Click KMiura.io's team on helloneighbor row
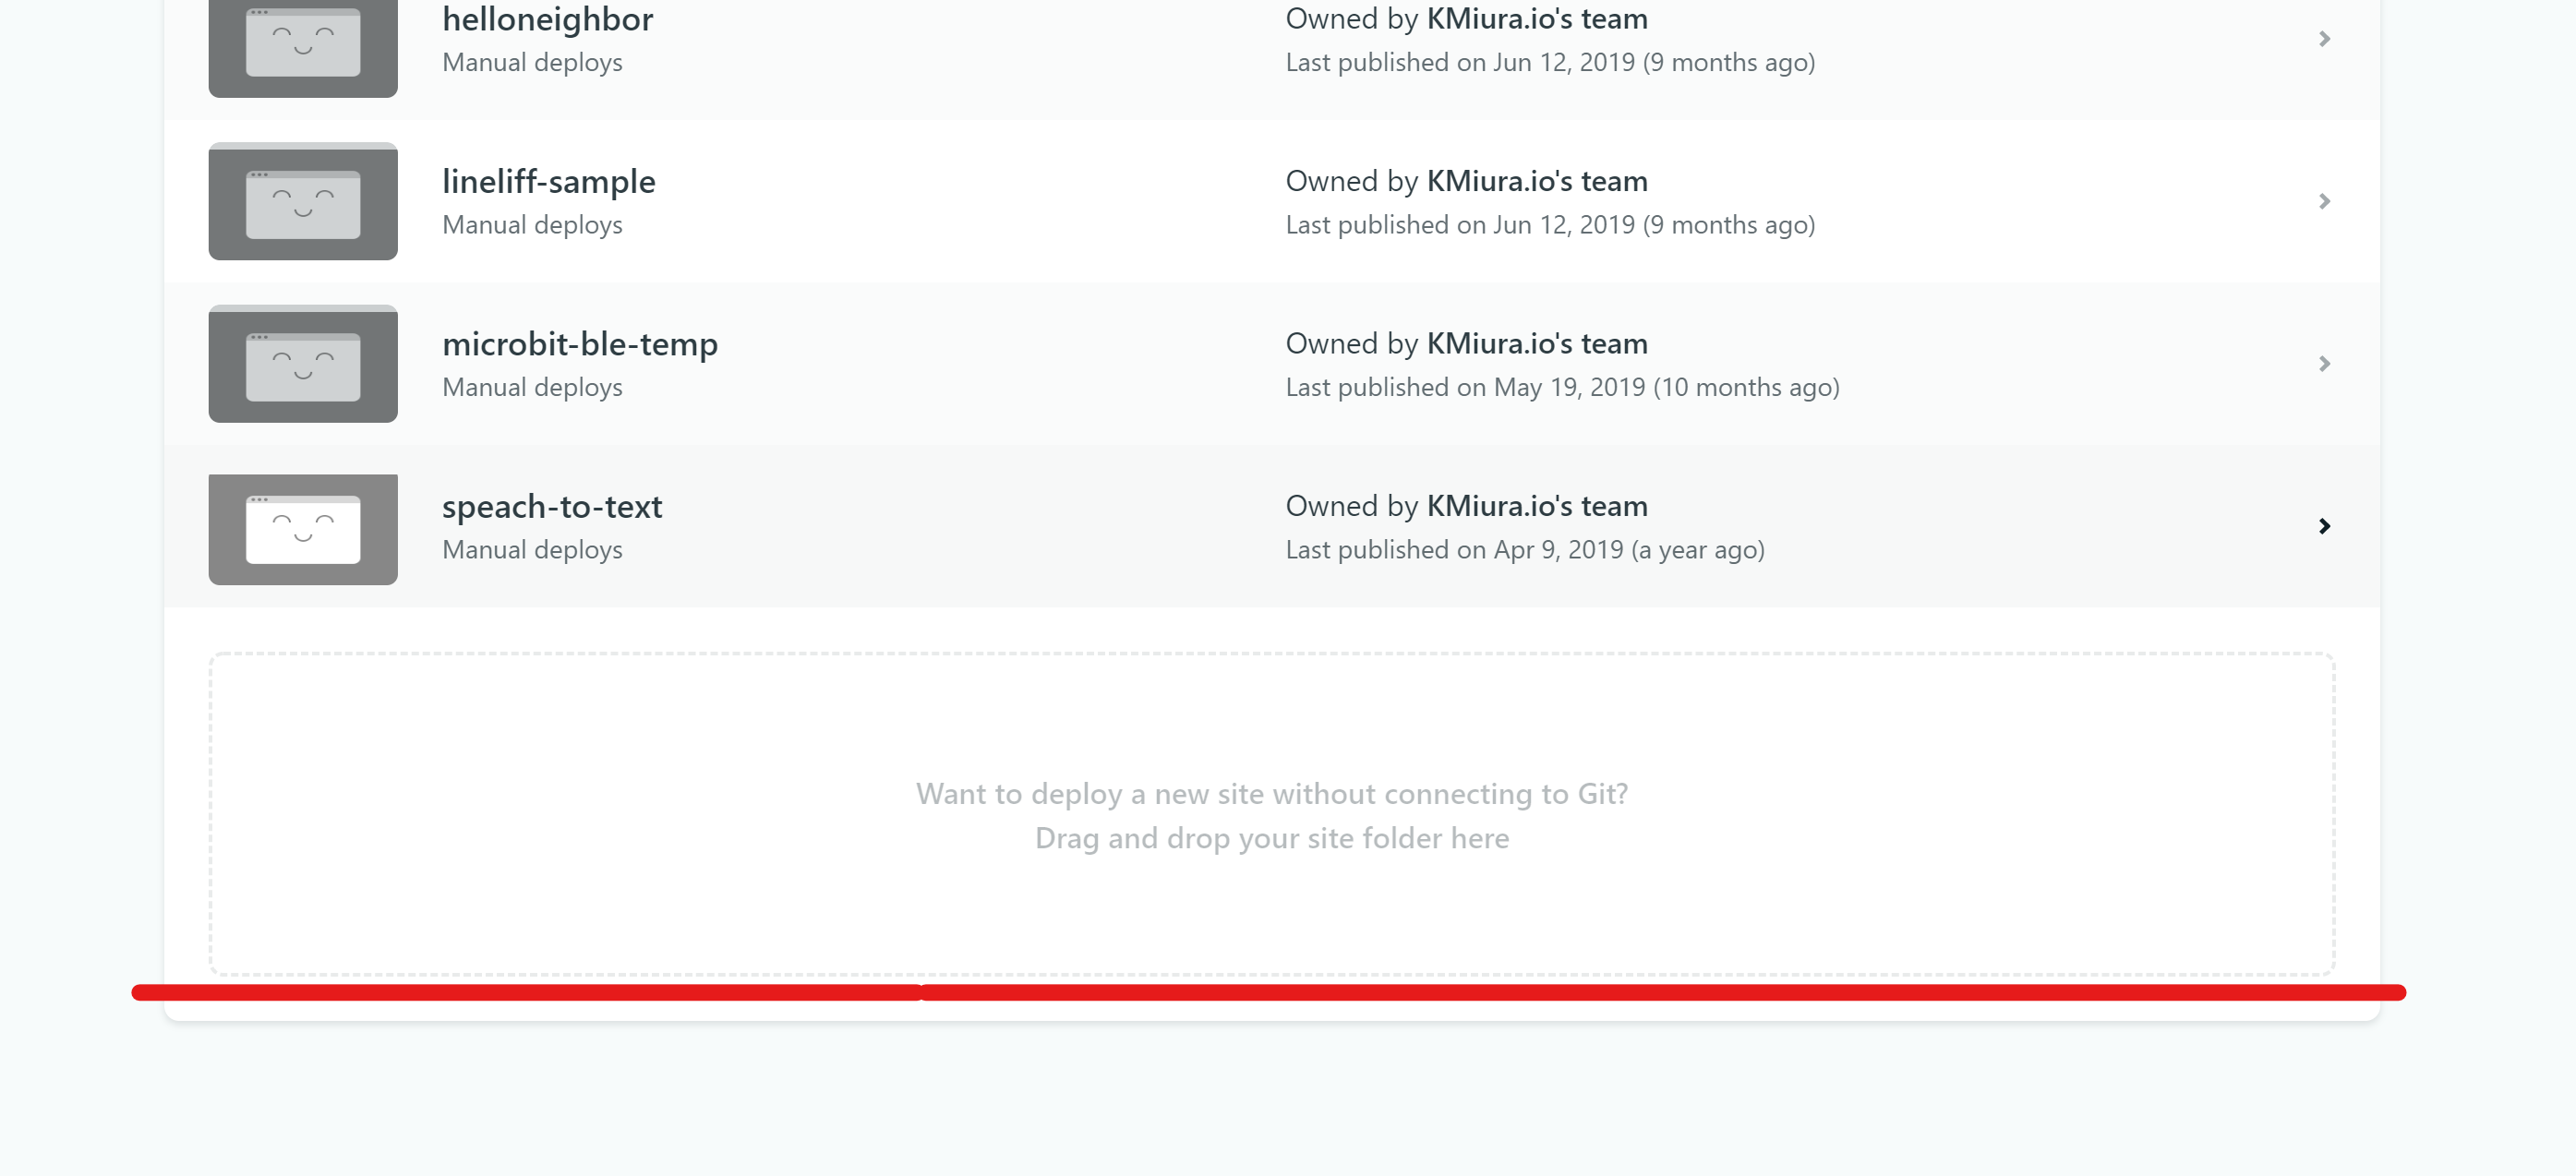Screen dimensions: 2576x1176 (x=1536, y=19)
